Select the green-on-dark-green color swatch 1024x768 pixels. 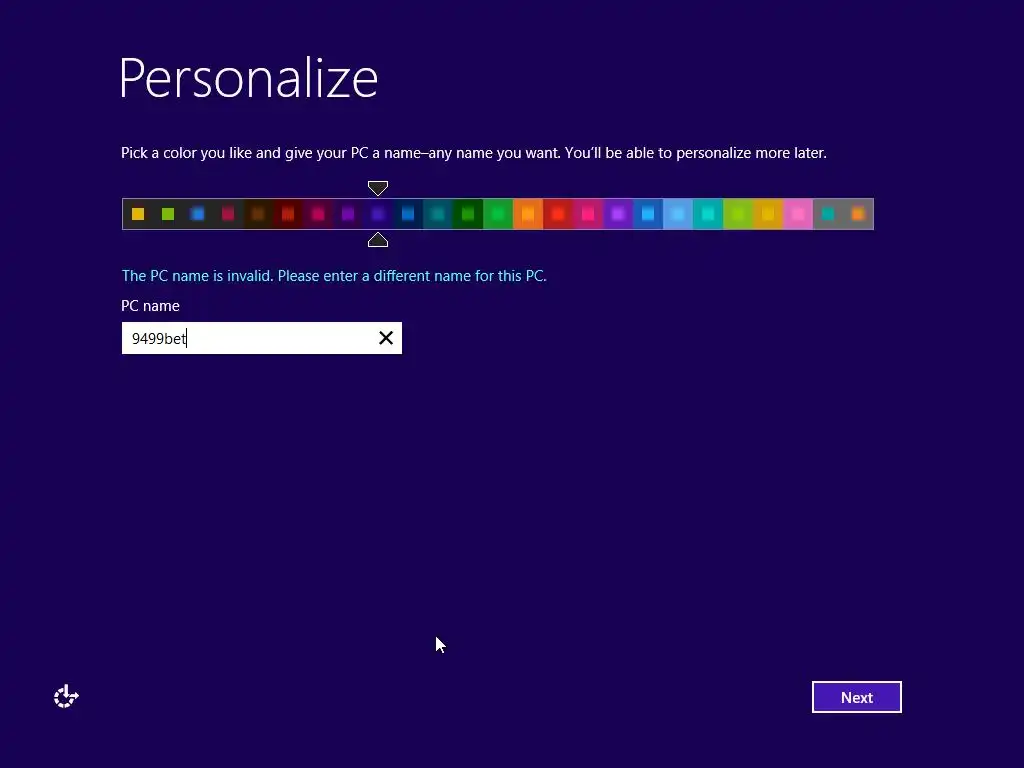(468, 214)
